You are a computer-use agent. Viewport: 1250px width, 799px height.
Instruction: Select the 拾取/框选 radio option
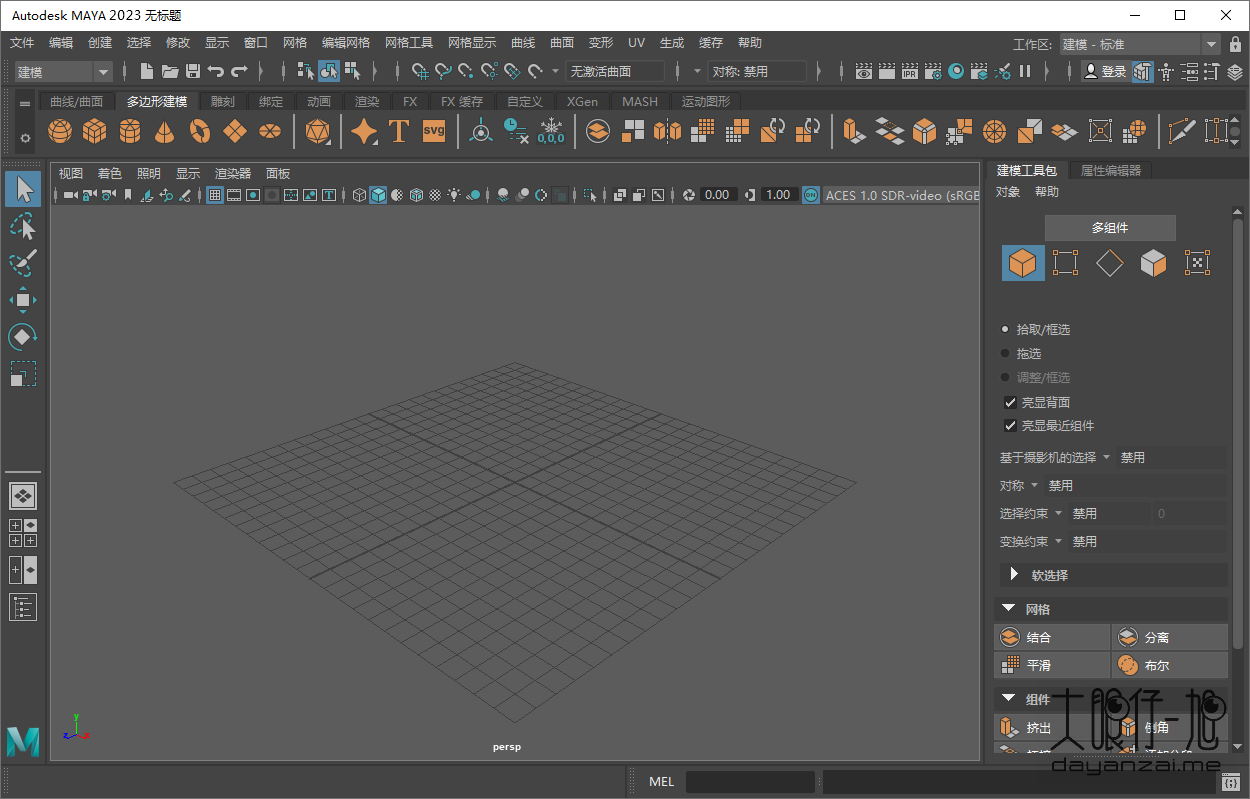1005,329
